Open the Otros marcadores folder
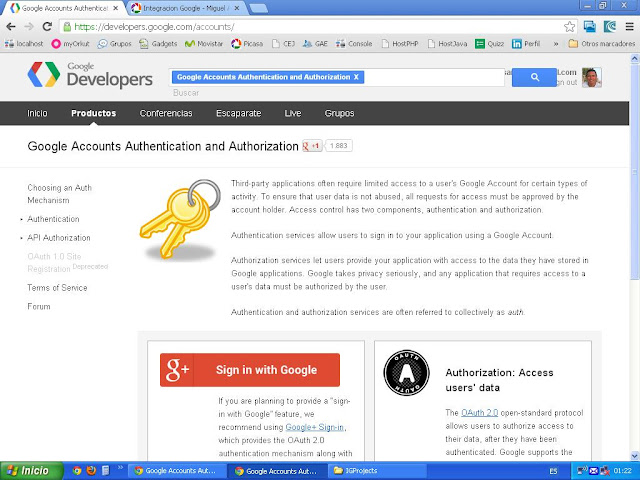The height and width of the screenshot is (480, 640). (602, 44)
